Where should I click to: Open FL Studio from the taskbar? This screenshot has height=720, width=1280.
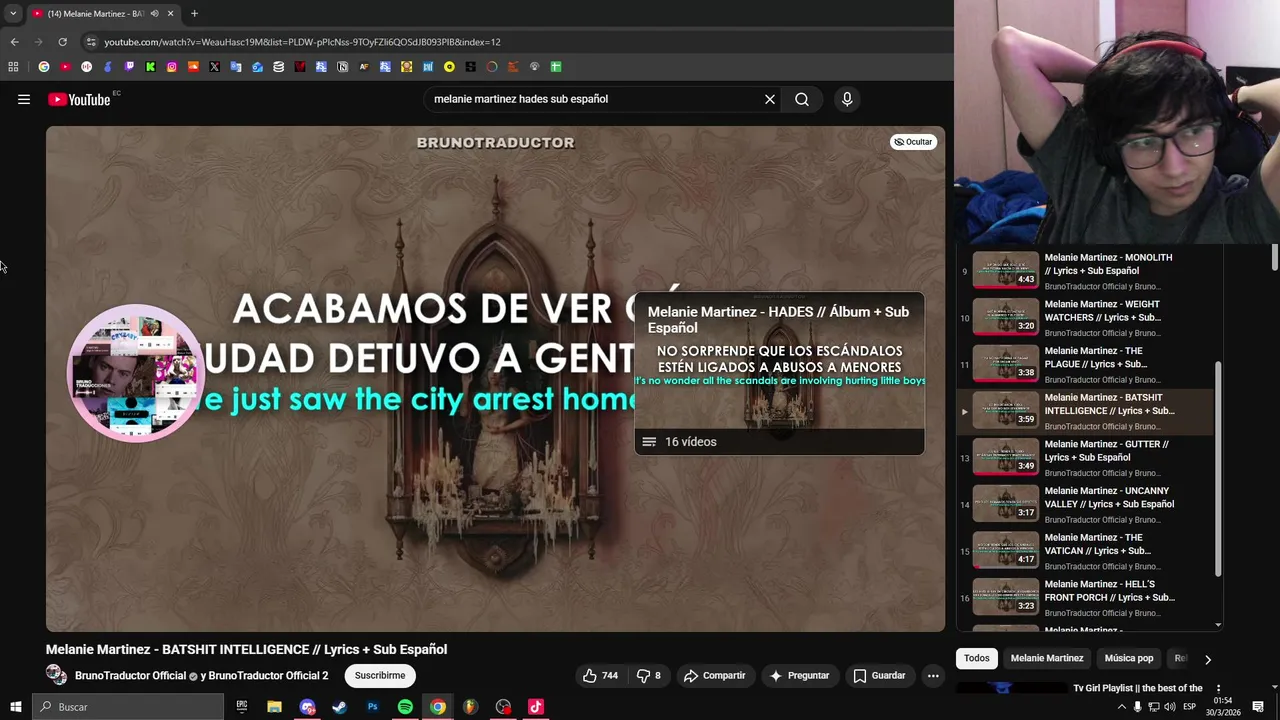coord(470,707)
